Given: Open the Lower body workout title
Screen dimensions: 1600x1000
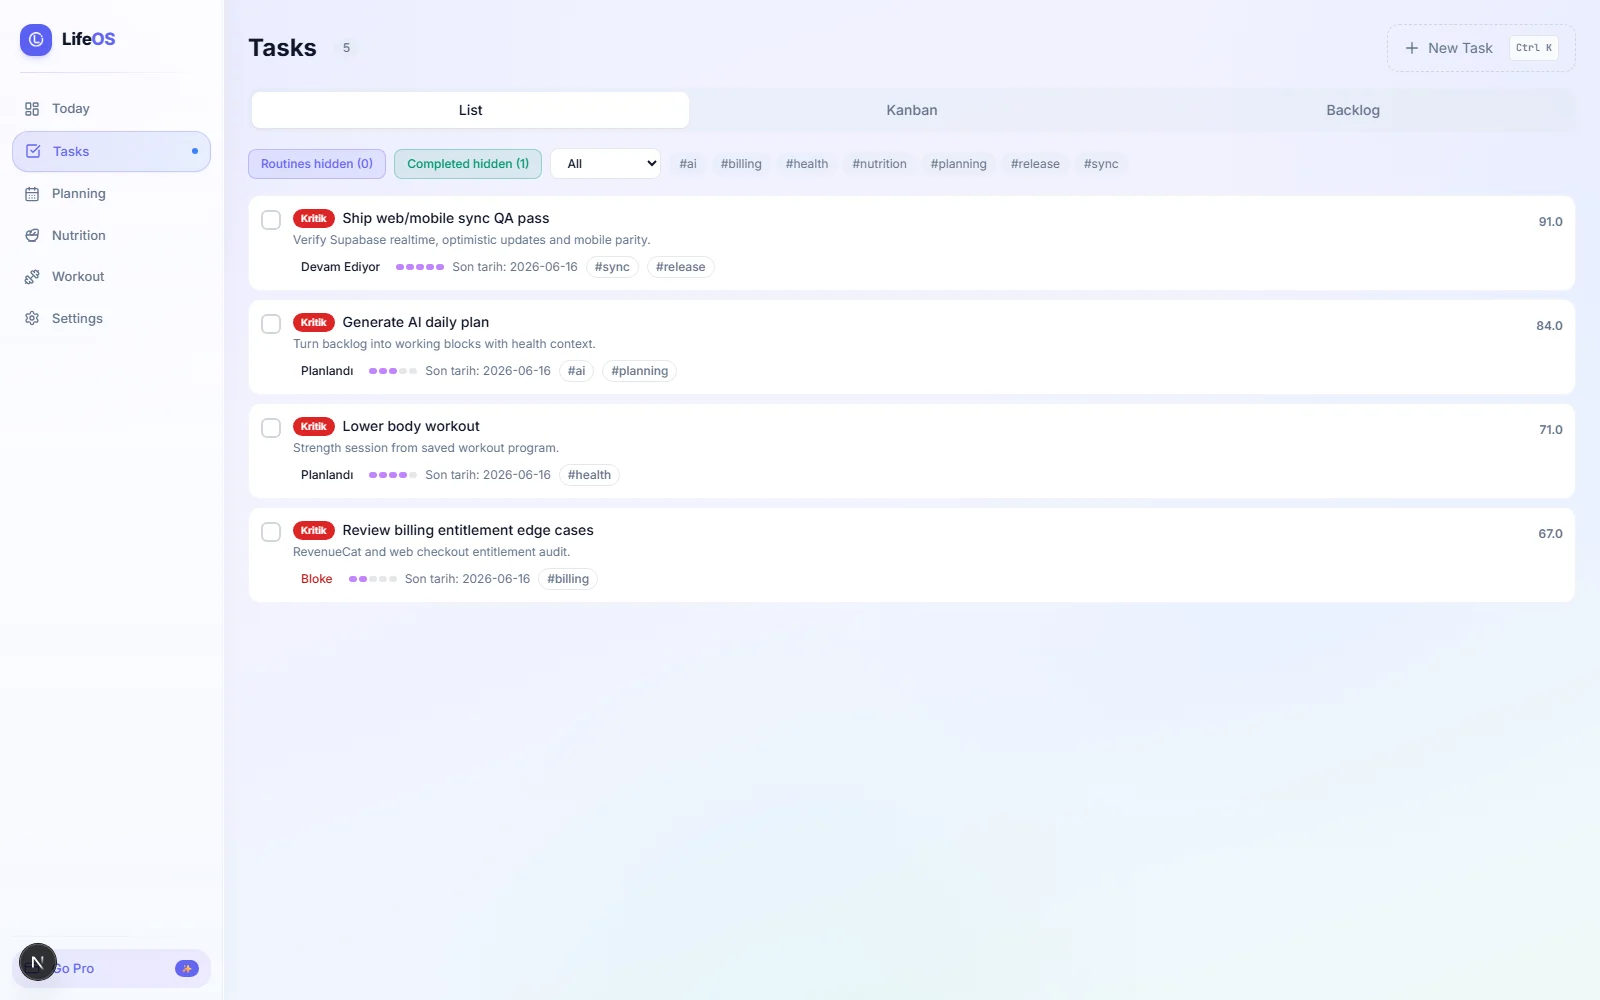Looking at the screenshot, I should pyautogui.click(x=411, y=426).
